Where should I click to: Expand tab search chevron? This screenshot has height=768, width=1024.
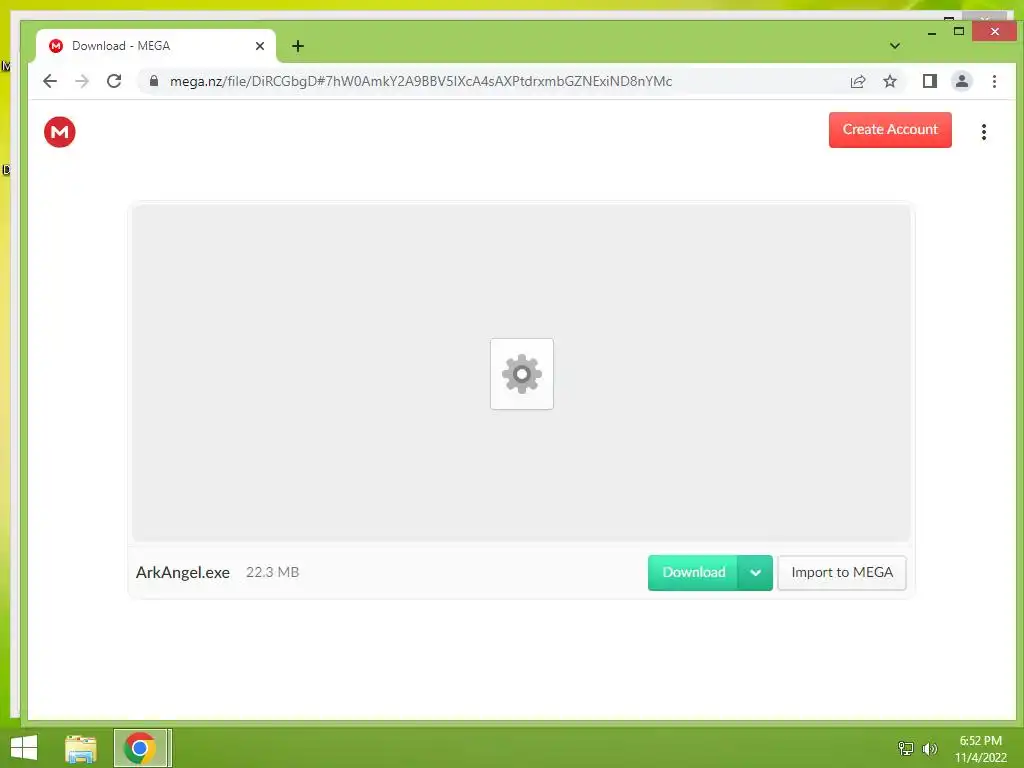tap(895, 46)
